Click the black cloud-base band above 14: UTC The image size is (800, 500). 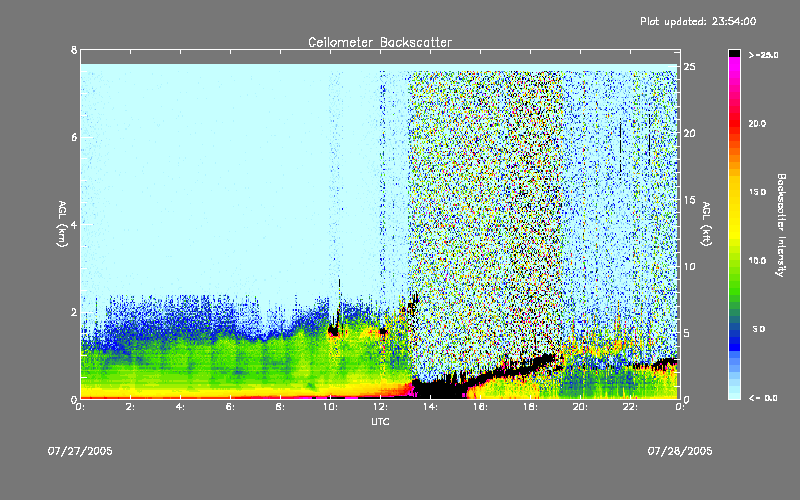439,389
